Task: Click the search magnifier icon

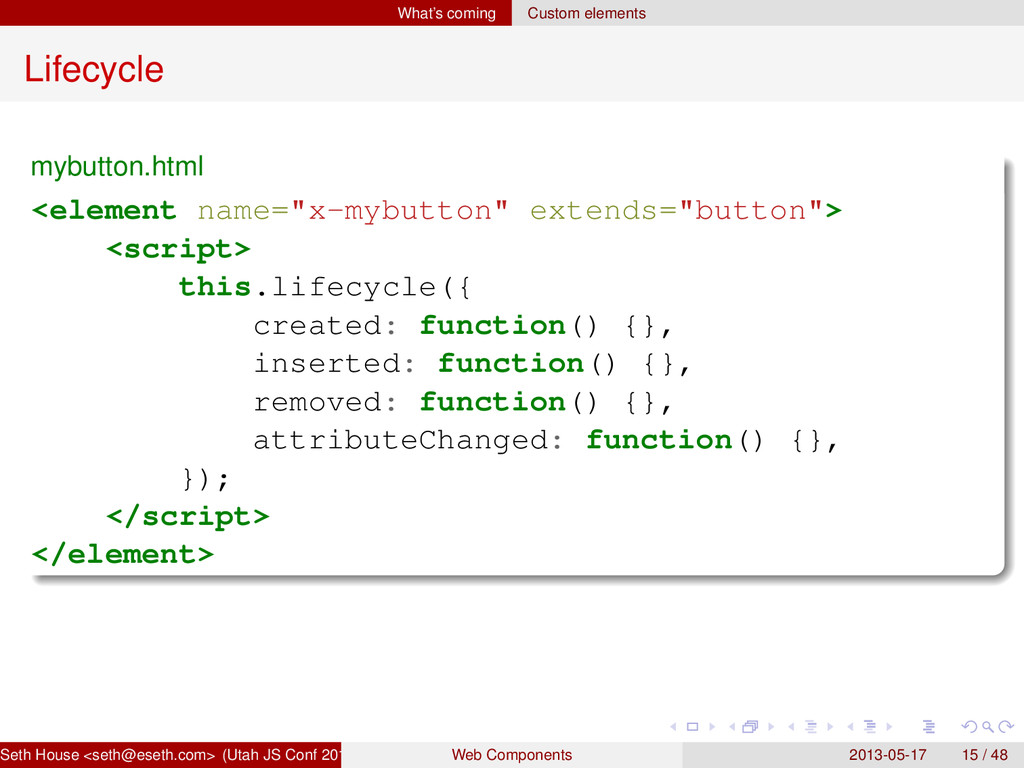Action: click(988, 726)
